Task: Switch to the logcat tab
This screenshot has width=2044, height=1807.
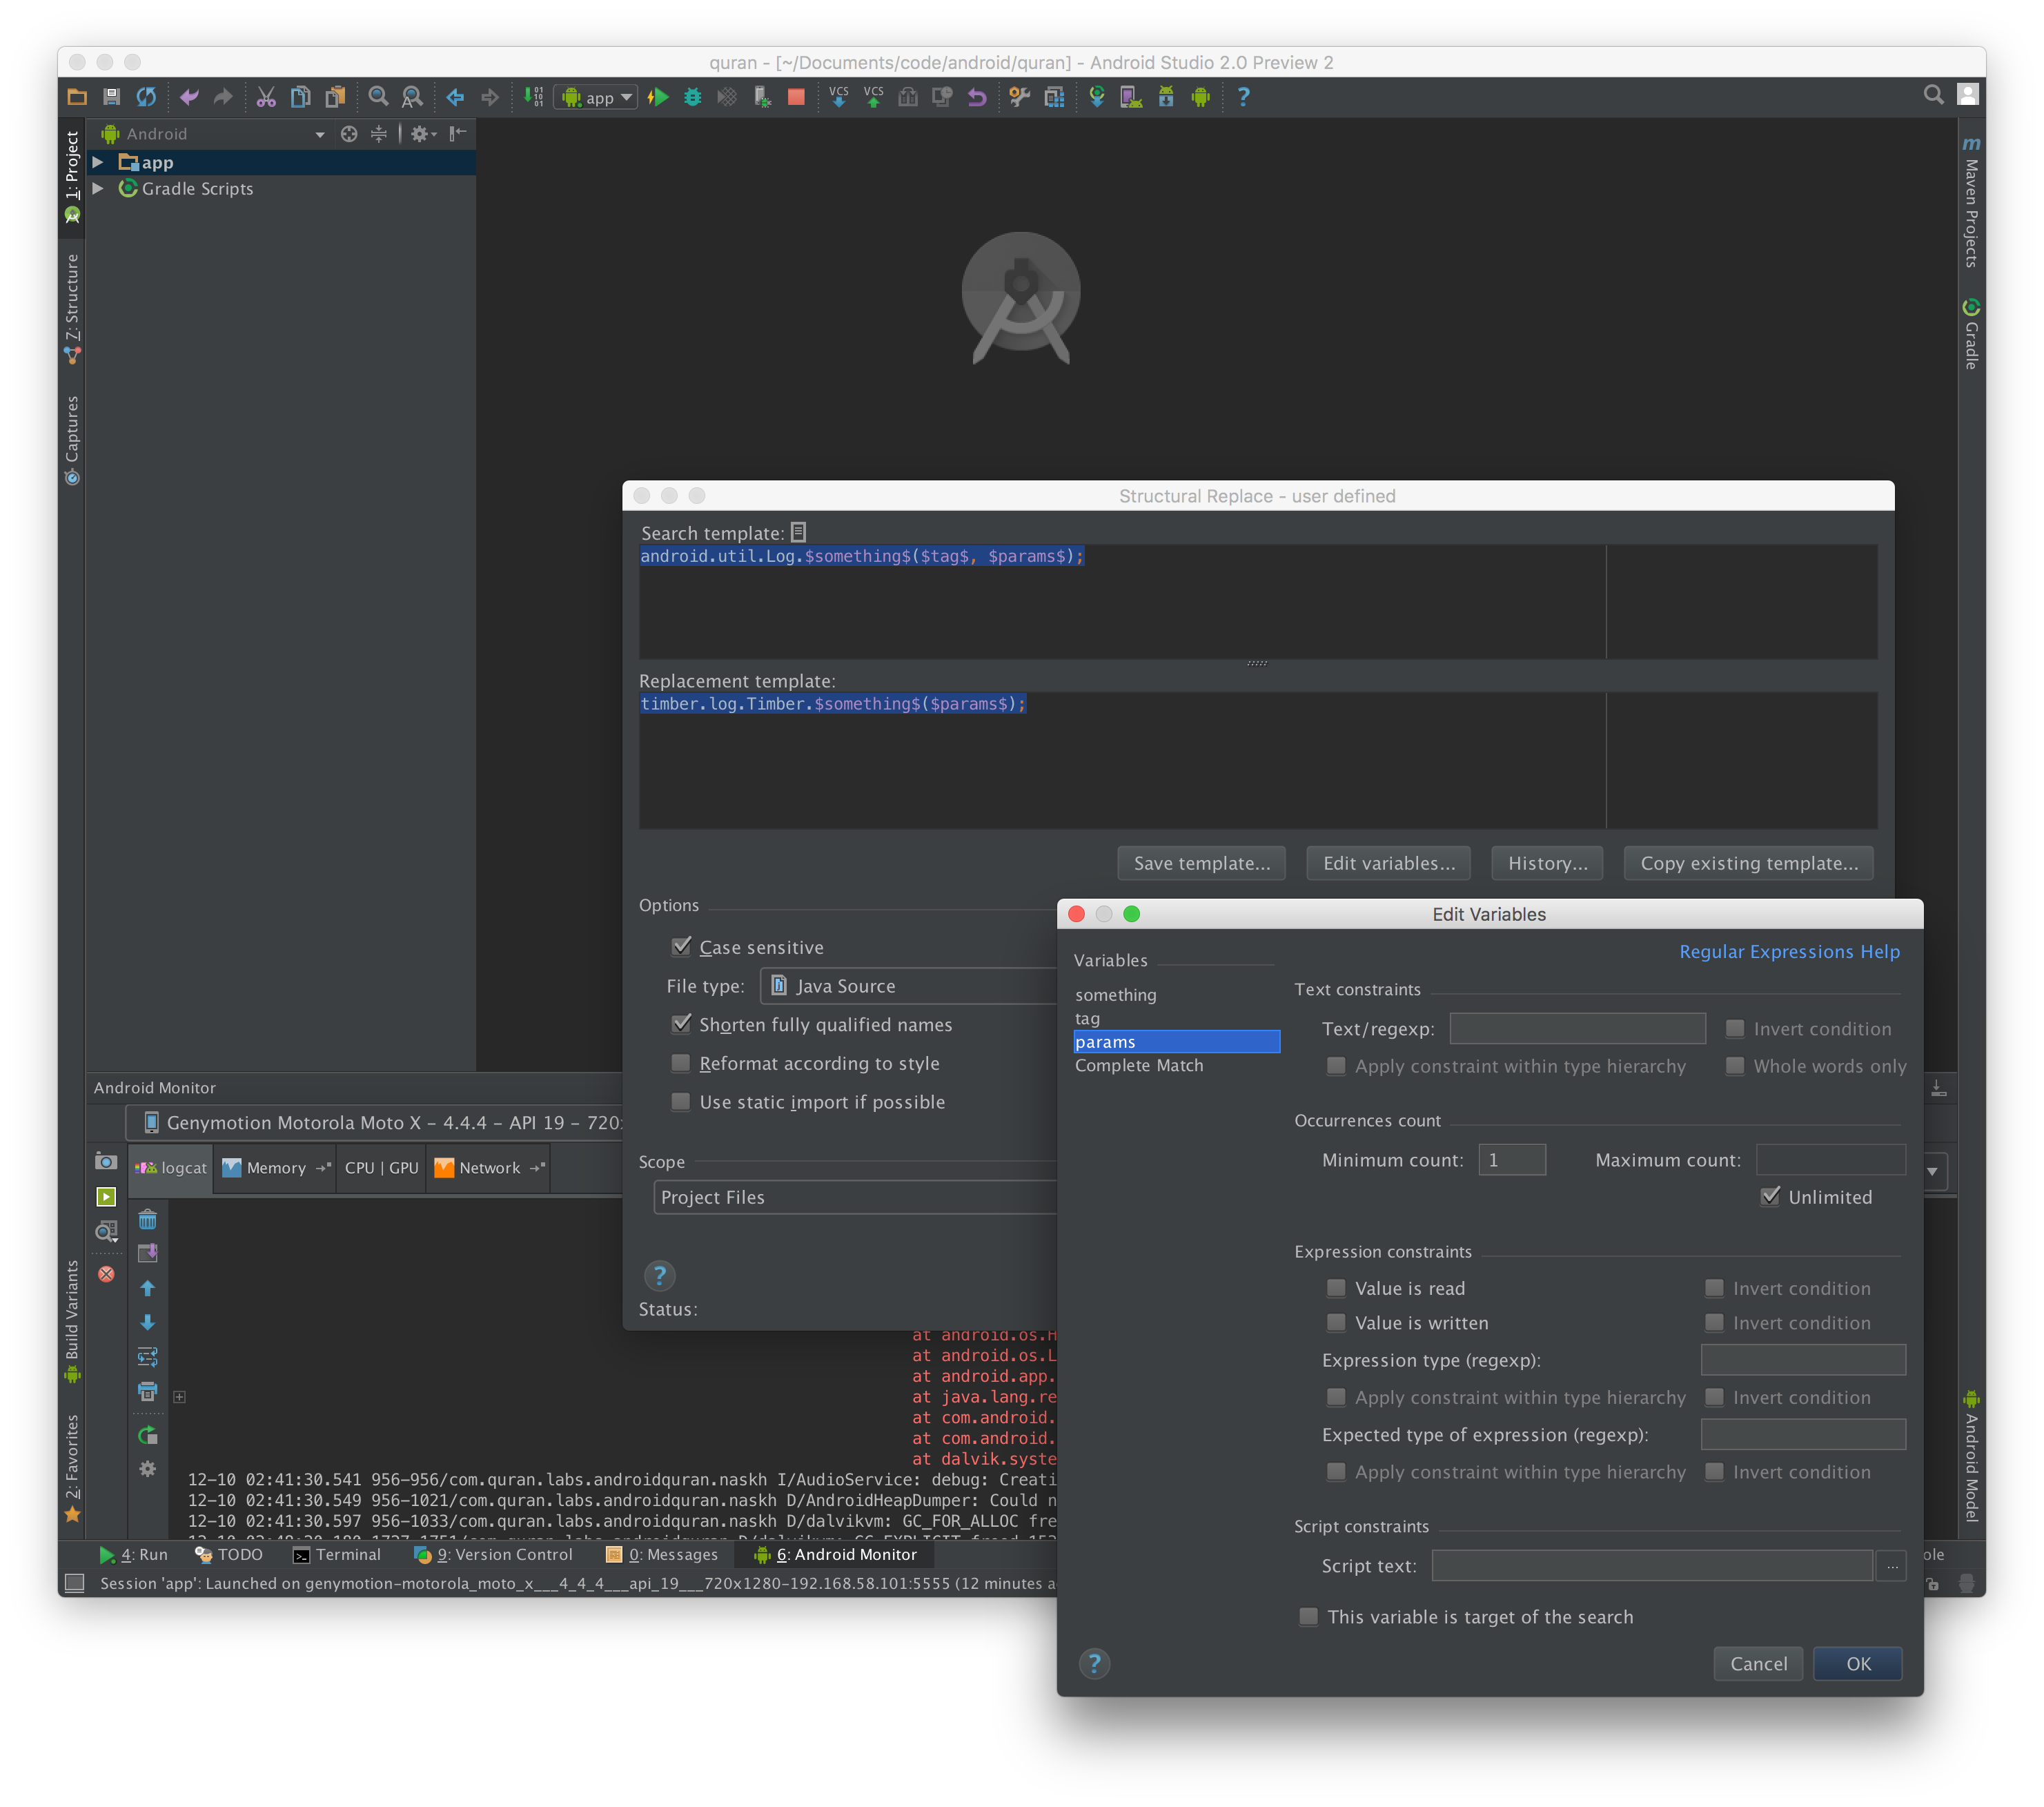Action: click(171, 1167)
